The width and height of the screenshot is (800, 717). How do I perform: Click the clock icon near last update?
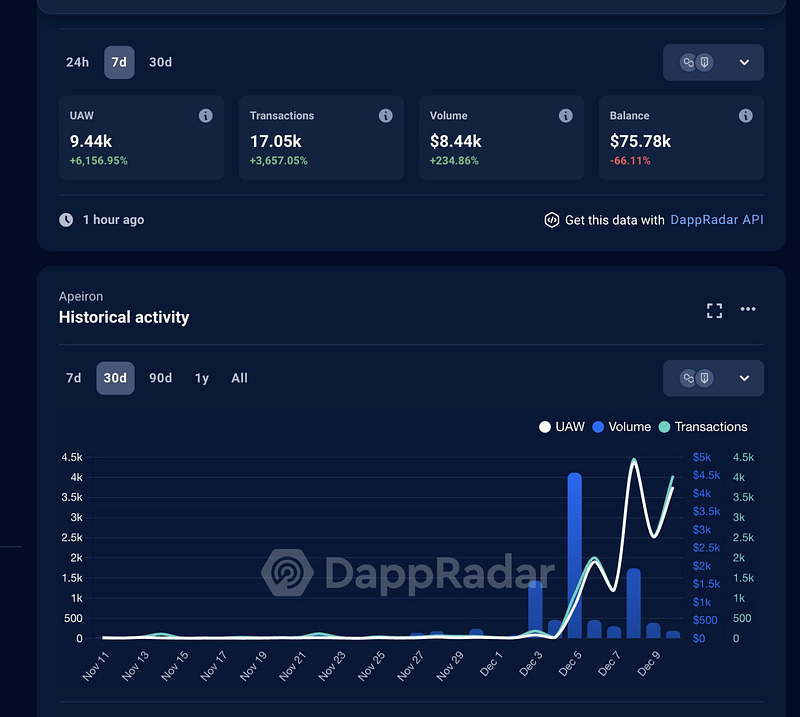(66, 220)
